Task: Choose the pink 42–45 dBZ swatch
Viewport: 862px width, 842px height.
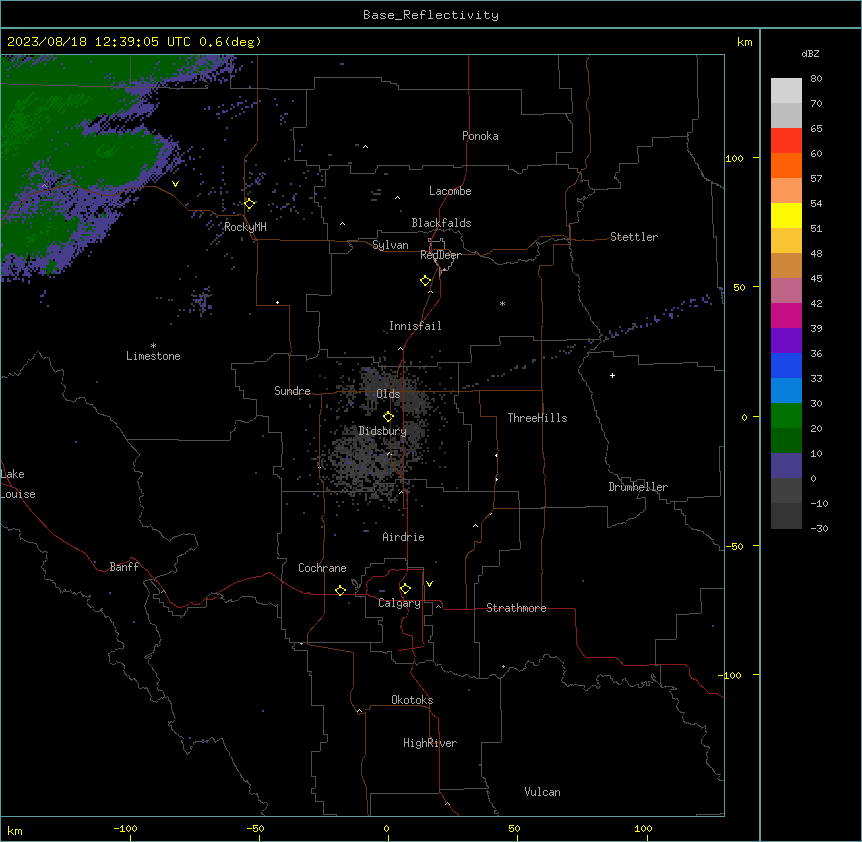Action: (x=786, y=291)
